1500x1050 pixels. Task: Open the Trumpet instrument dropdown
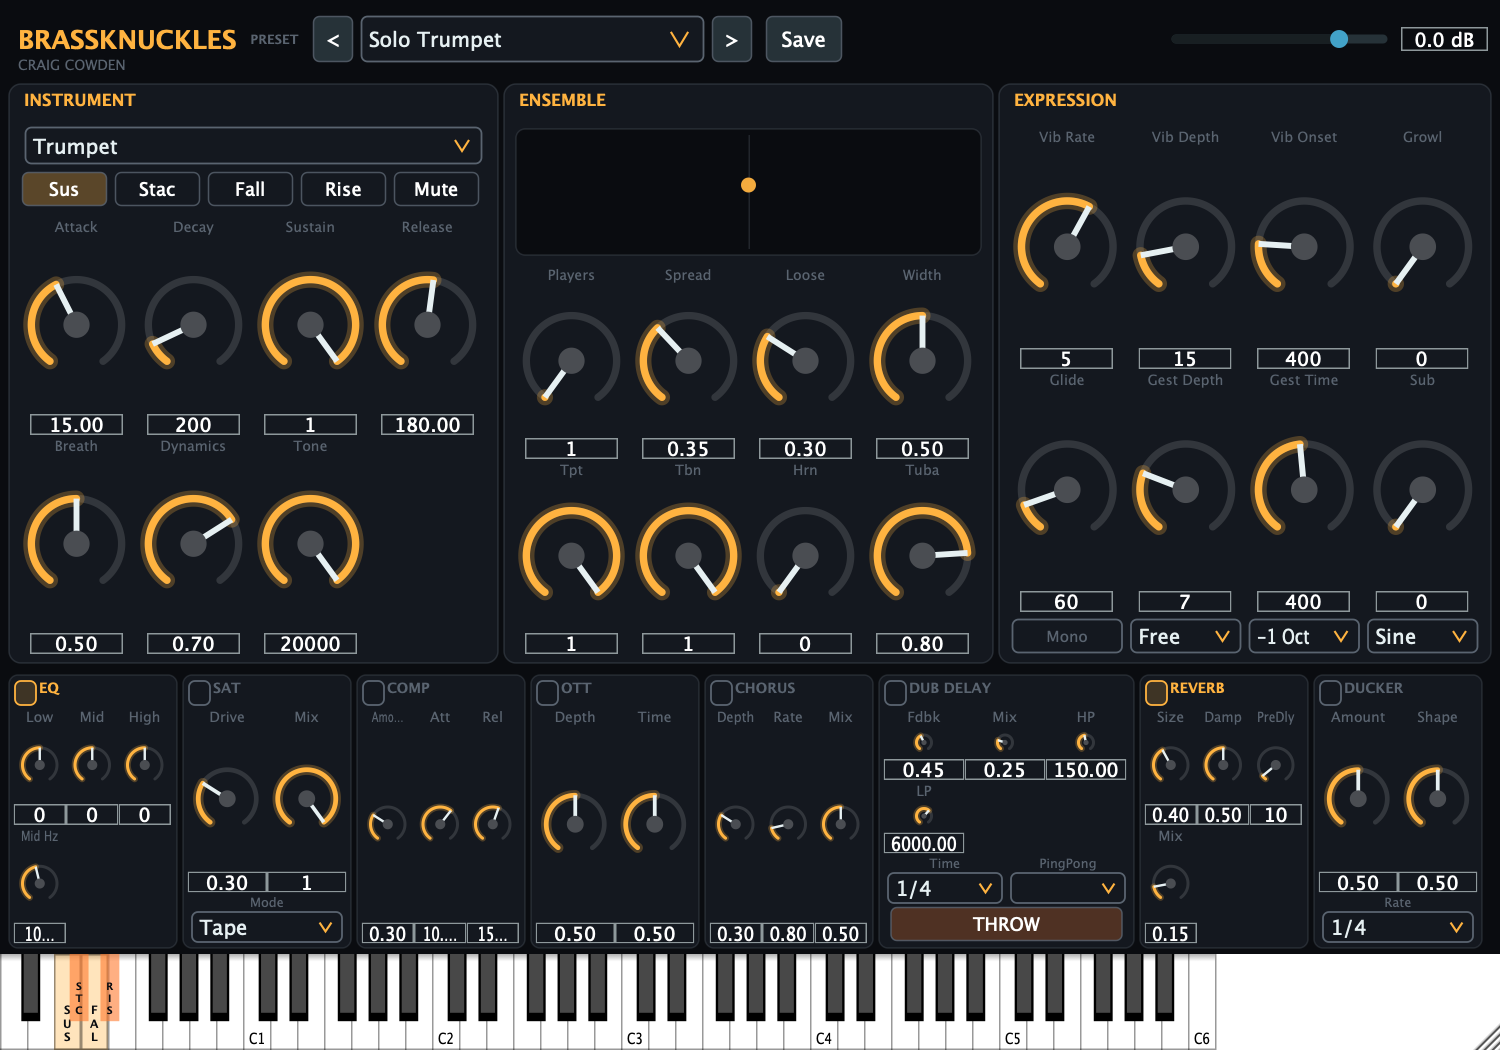point(253,146)
